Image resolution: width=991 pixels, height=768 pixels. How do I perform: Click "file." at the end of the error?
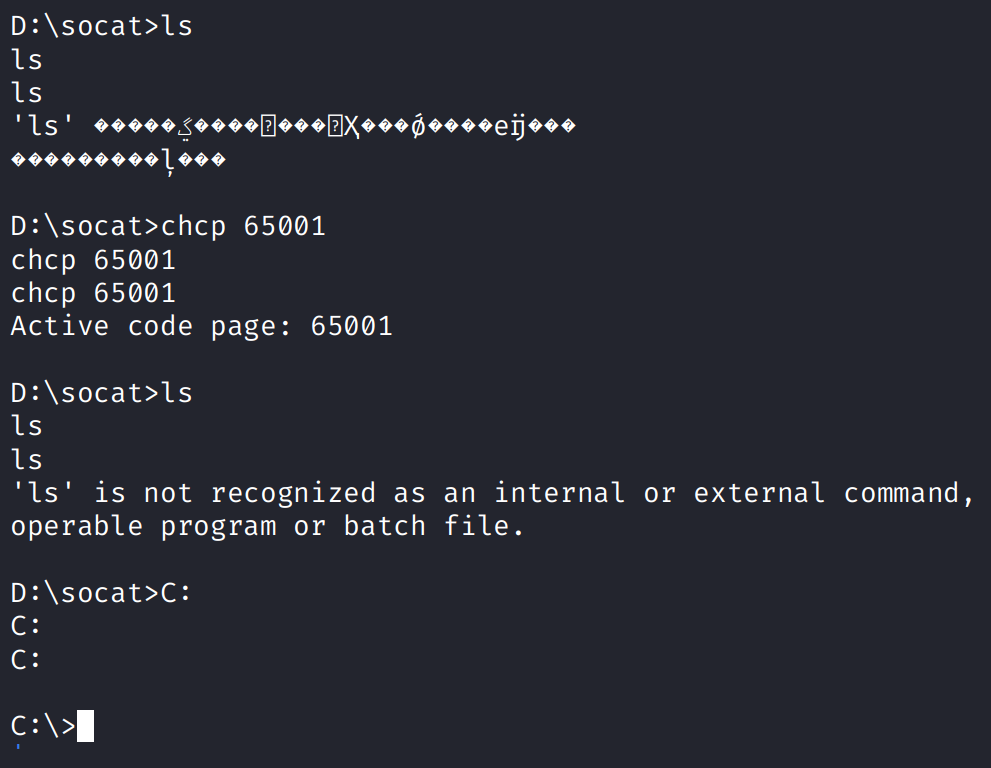click(485, 526)
